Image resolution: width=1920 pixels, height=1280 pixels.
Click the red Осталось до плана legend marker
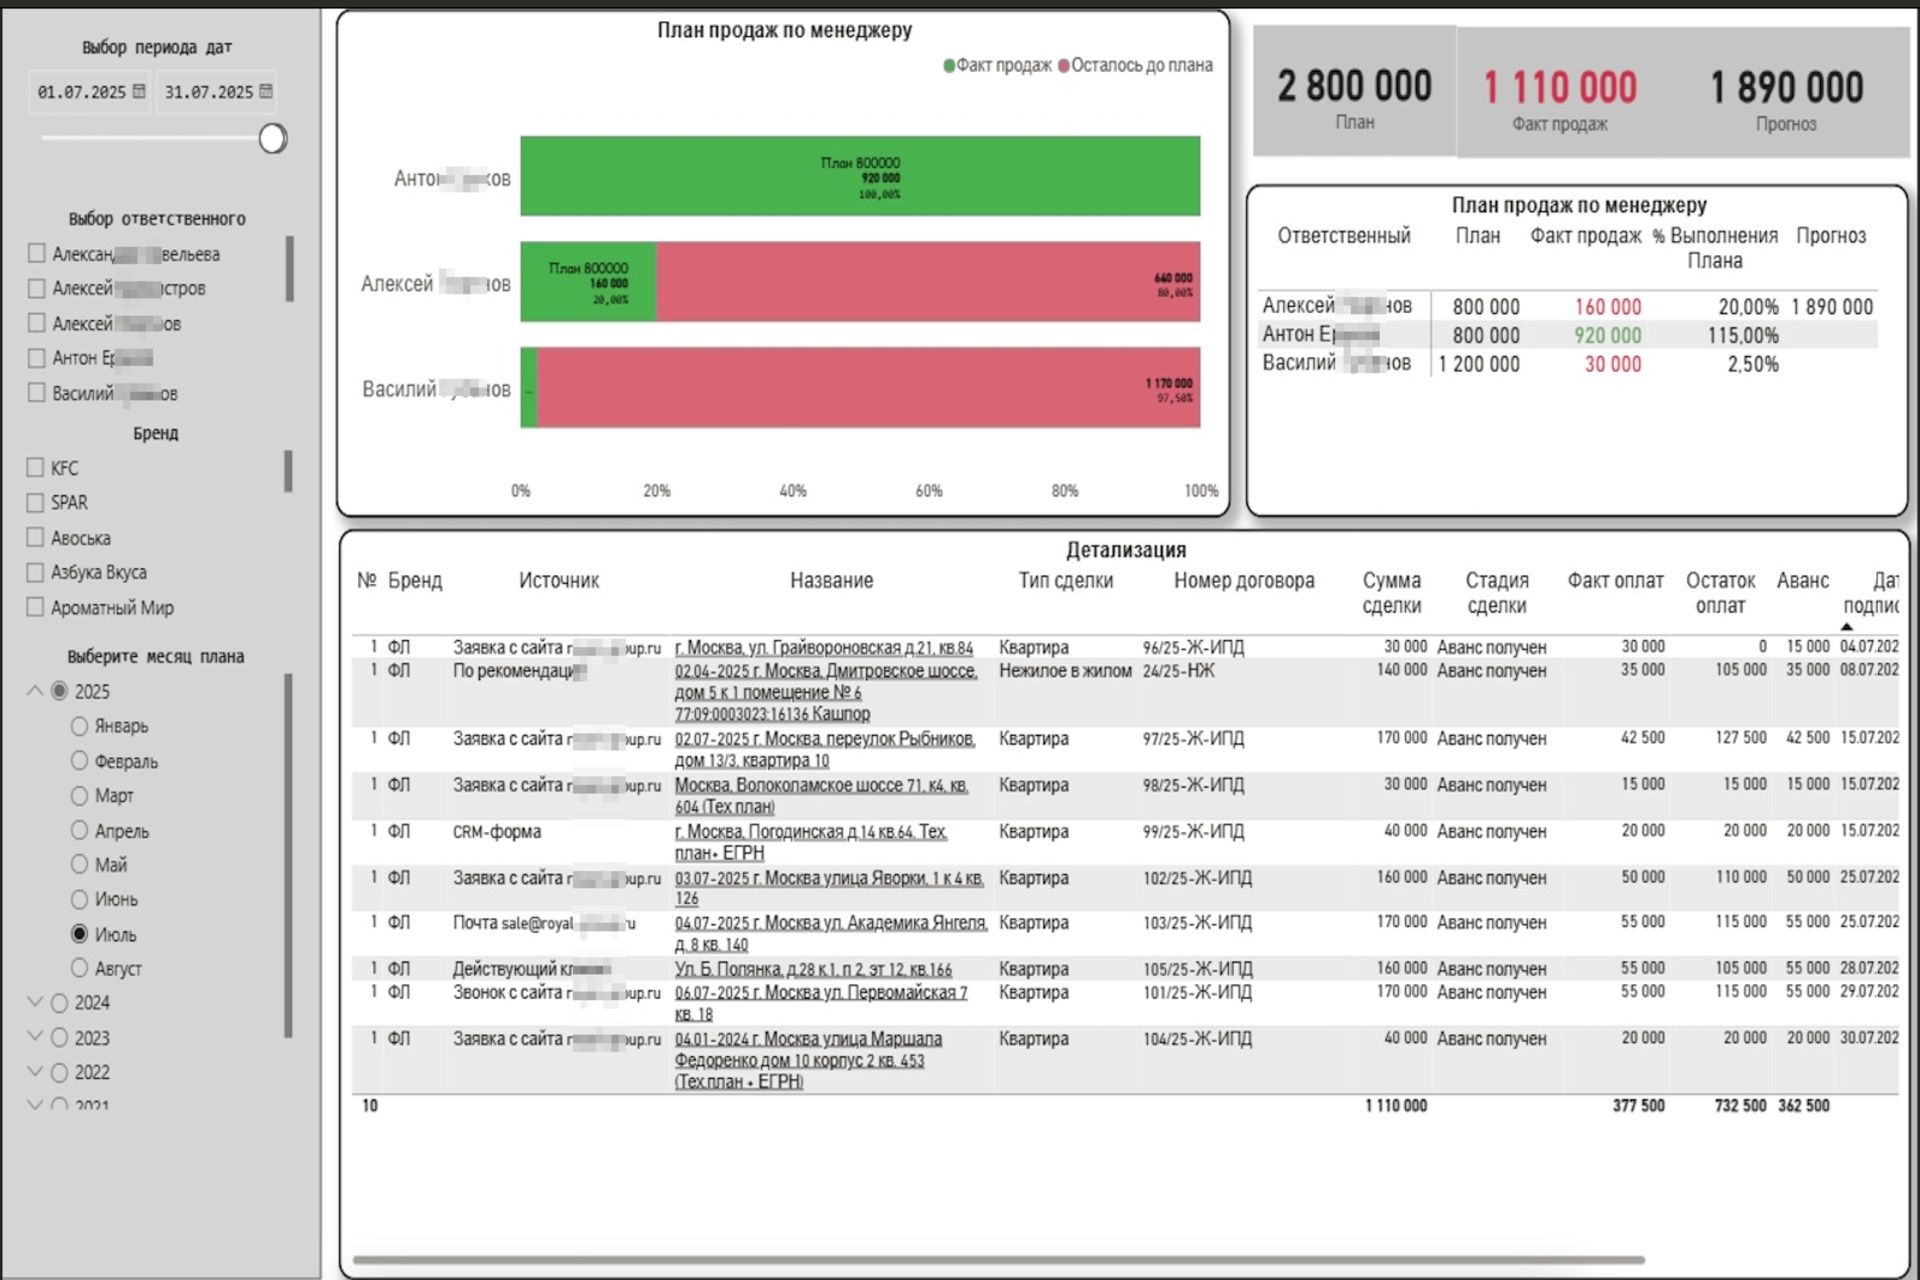tap(1064, 66)
